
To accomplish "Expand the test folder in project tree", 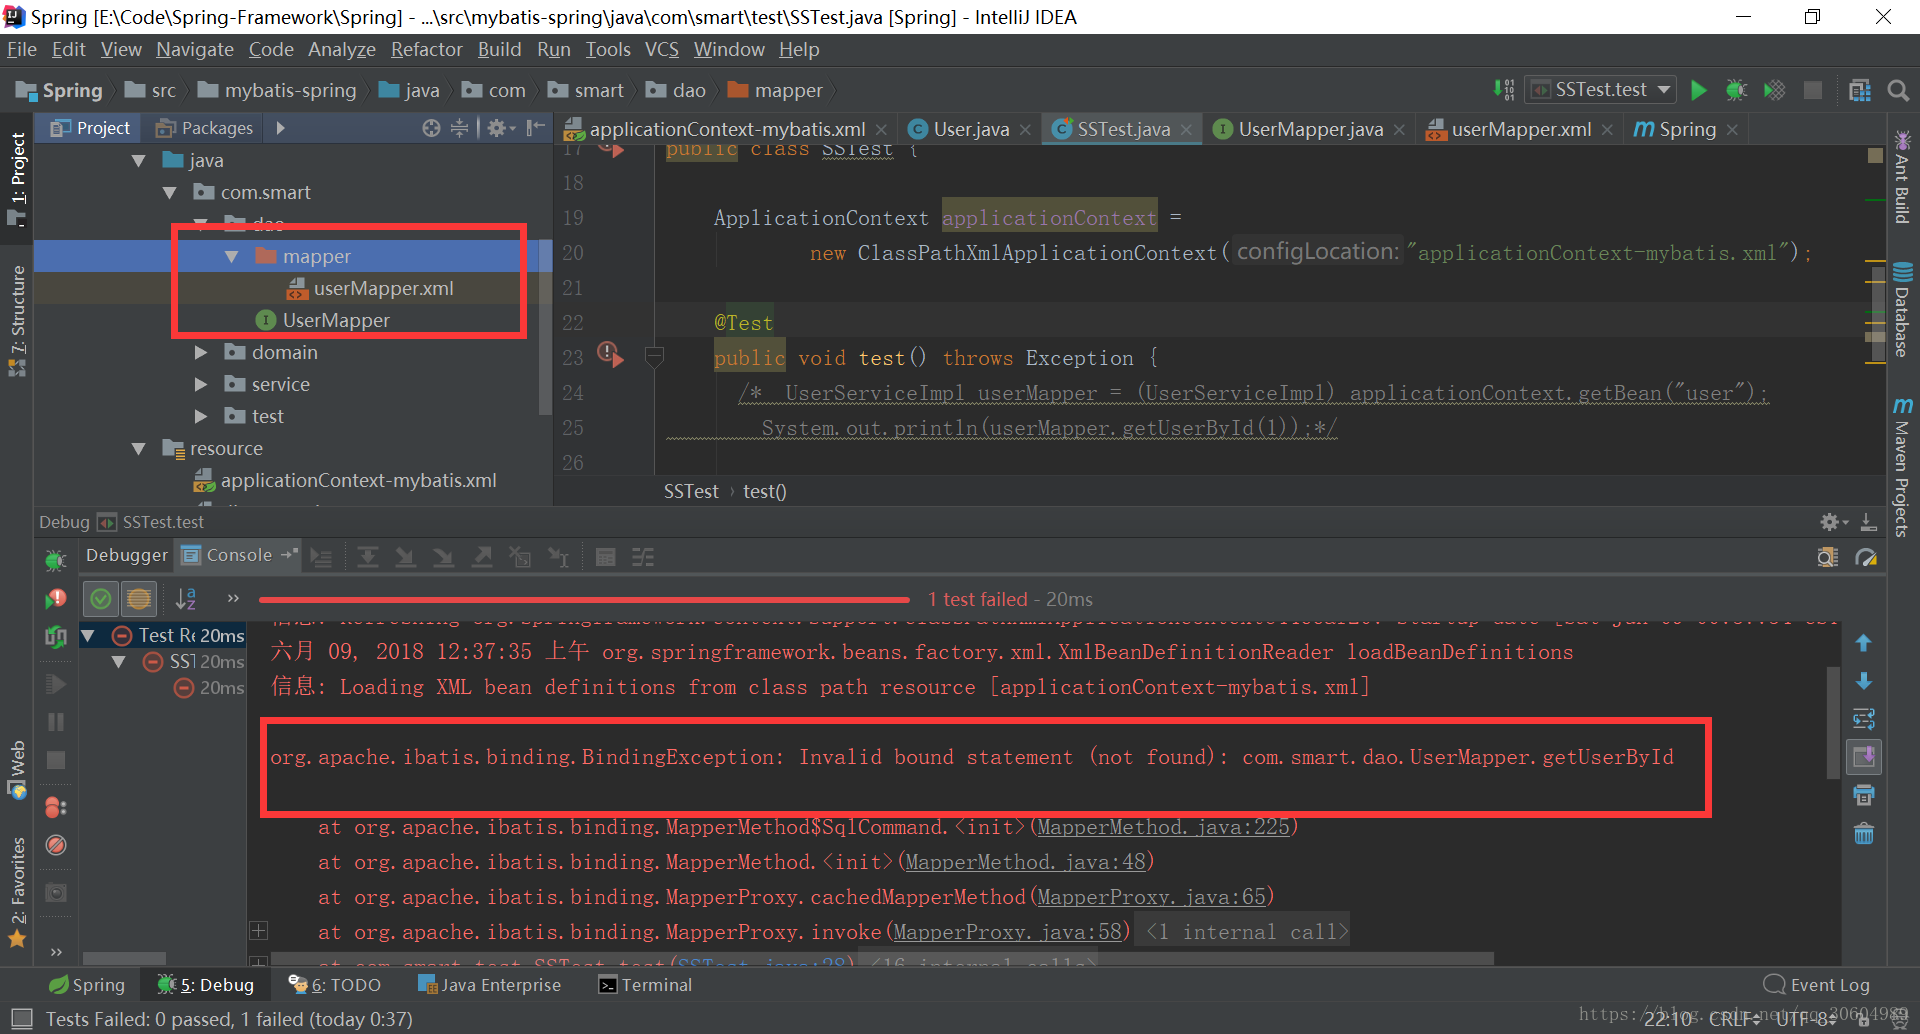I will click(201, 417).
